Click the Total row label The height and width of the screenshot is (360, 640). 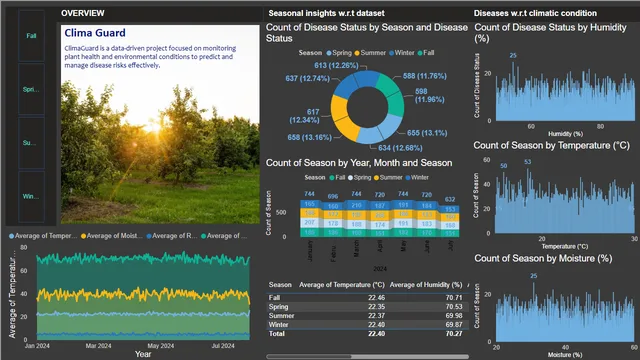(x=276, y=334)
